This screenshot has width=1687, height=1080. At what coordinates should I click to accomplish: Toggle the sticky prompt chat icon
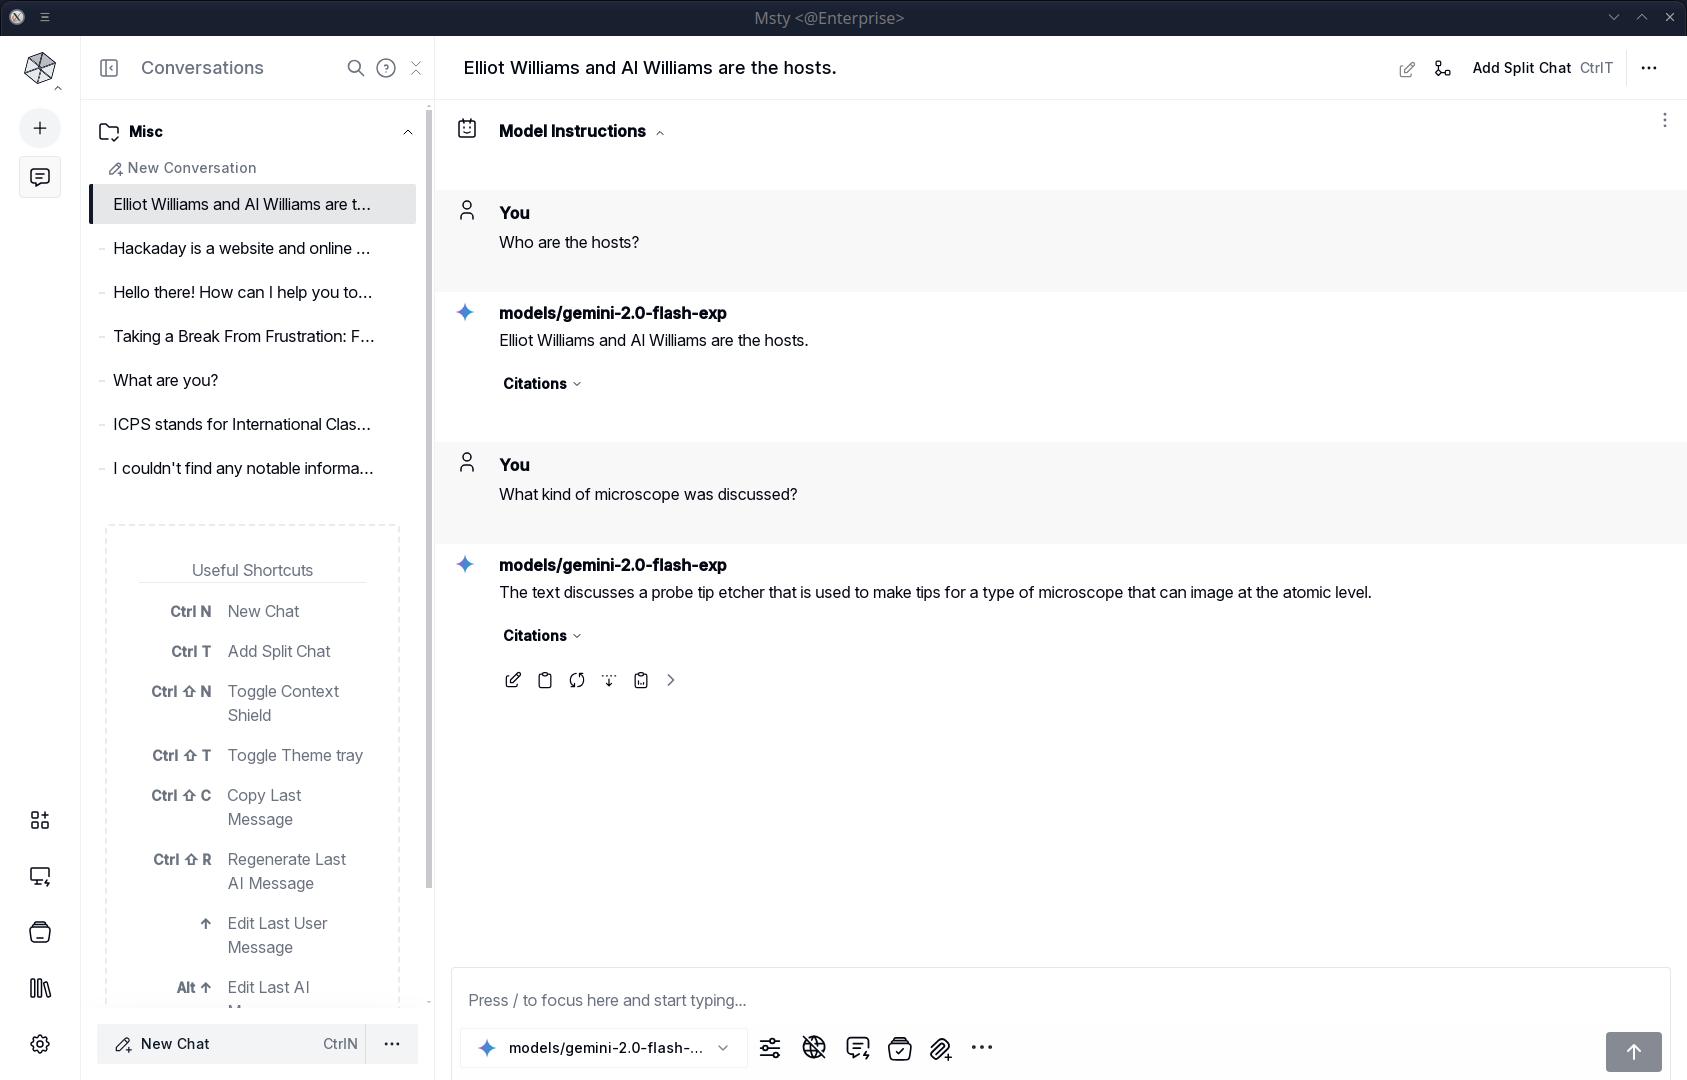click(857, 1048)
